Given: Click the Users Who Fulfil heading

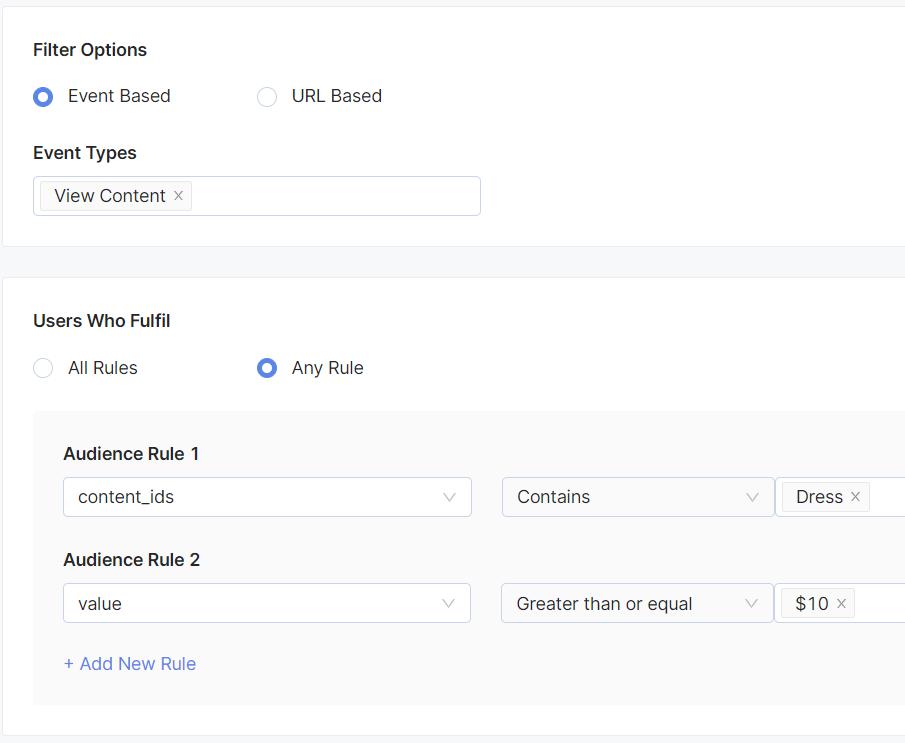Looking at the screenshot, I should click(x=102, y=321).
